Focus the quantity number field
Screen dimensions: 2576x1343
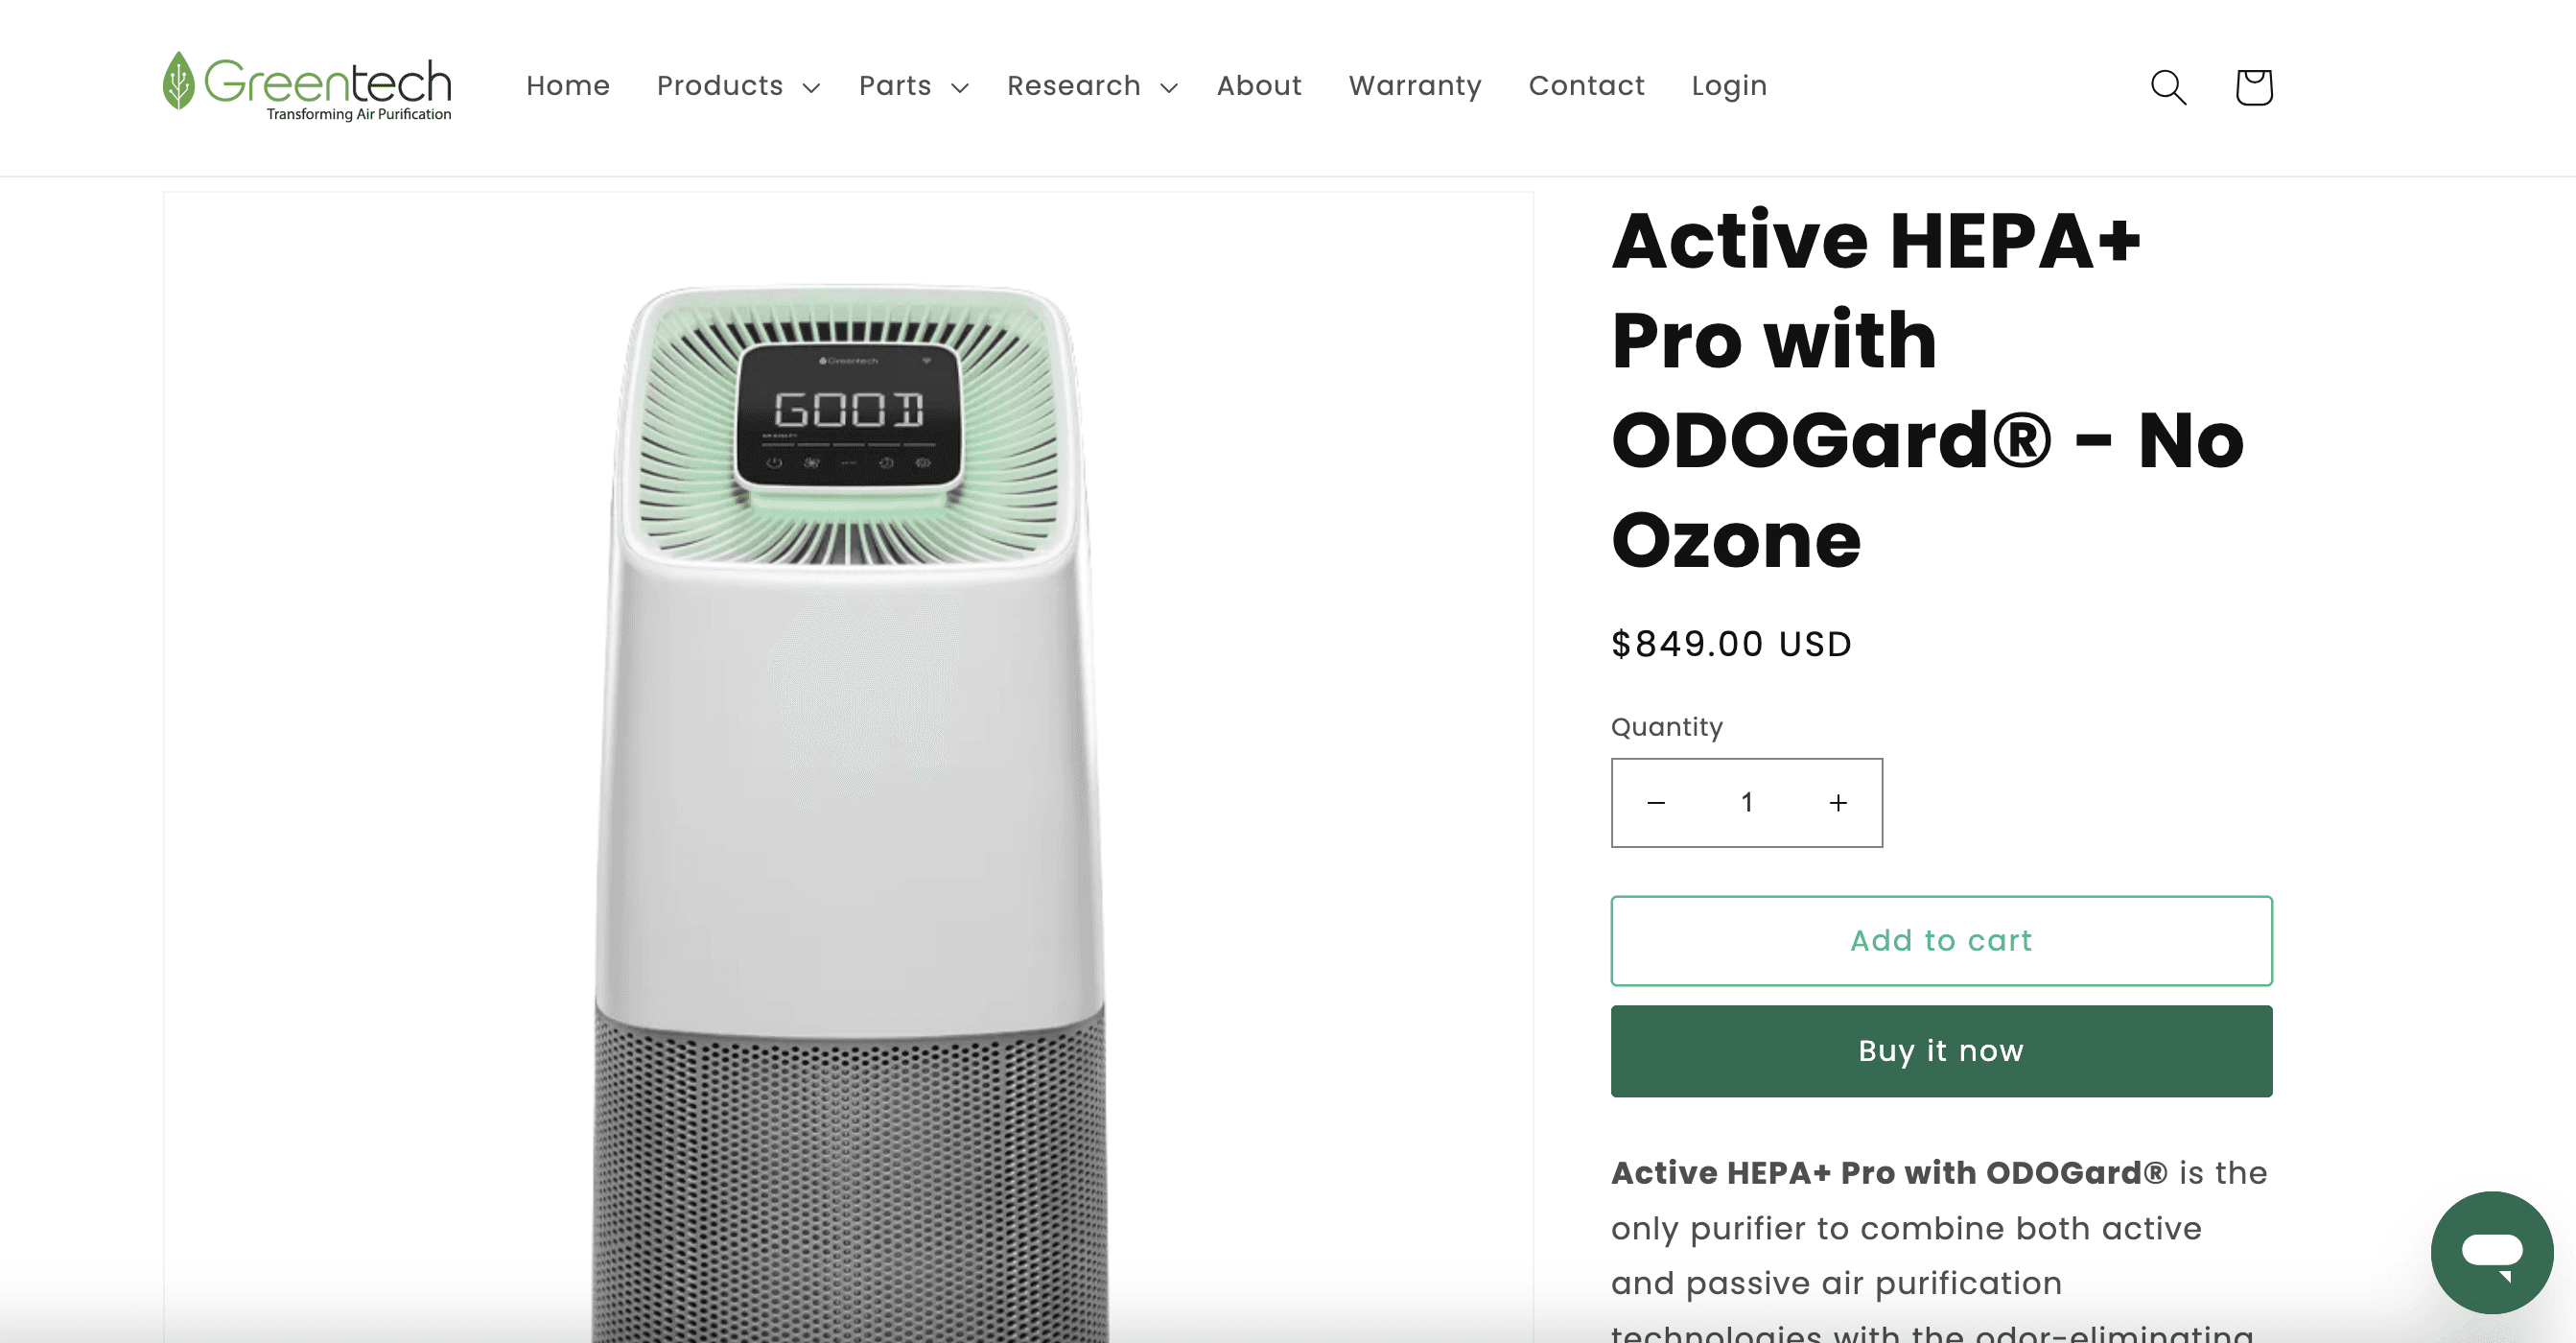click(1747, 803)
